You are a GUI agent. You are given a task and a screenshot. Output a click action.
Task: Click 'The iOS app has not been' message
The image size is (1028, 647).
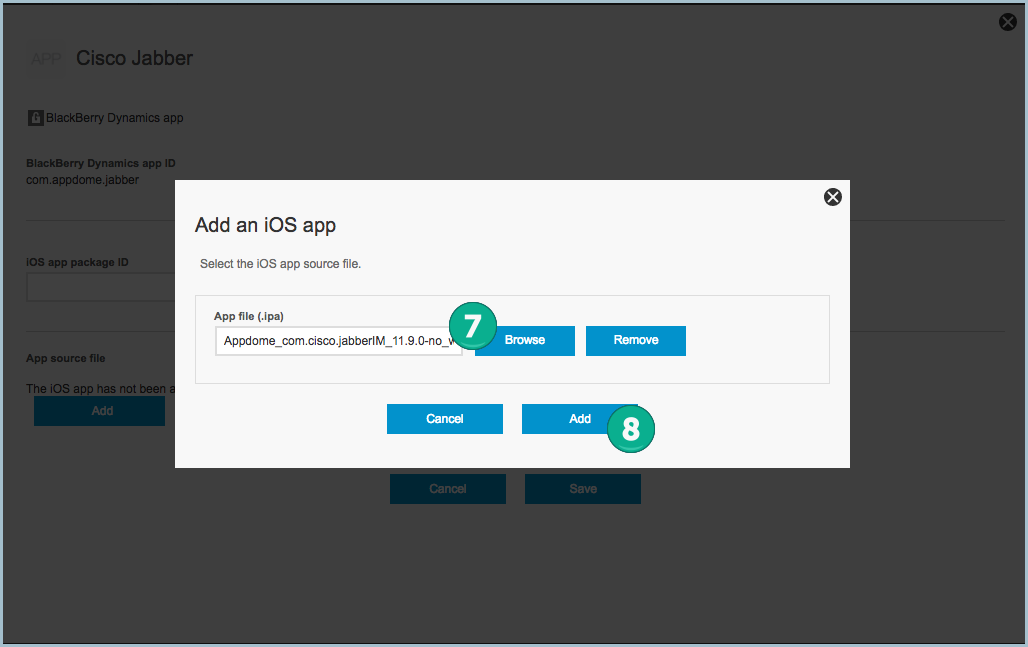click(x=100, y=389)
